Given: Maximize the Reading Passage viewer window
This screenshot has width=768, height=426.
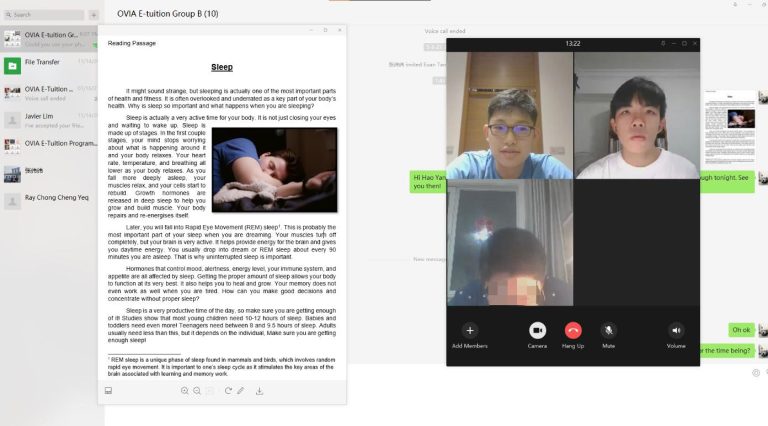Looking at the screenshot, I should 325,31.
